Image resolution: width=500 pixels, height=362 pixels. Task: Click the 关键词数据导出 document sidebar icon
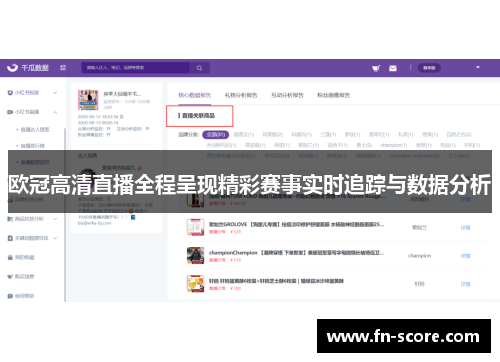click(10, 238)
